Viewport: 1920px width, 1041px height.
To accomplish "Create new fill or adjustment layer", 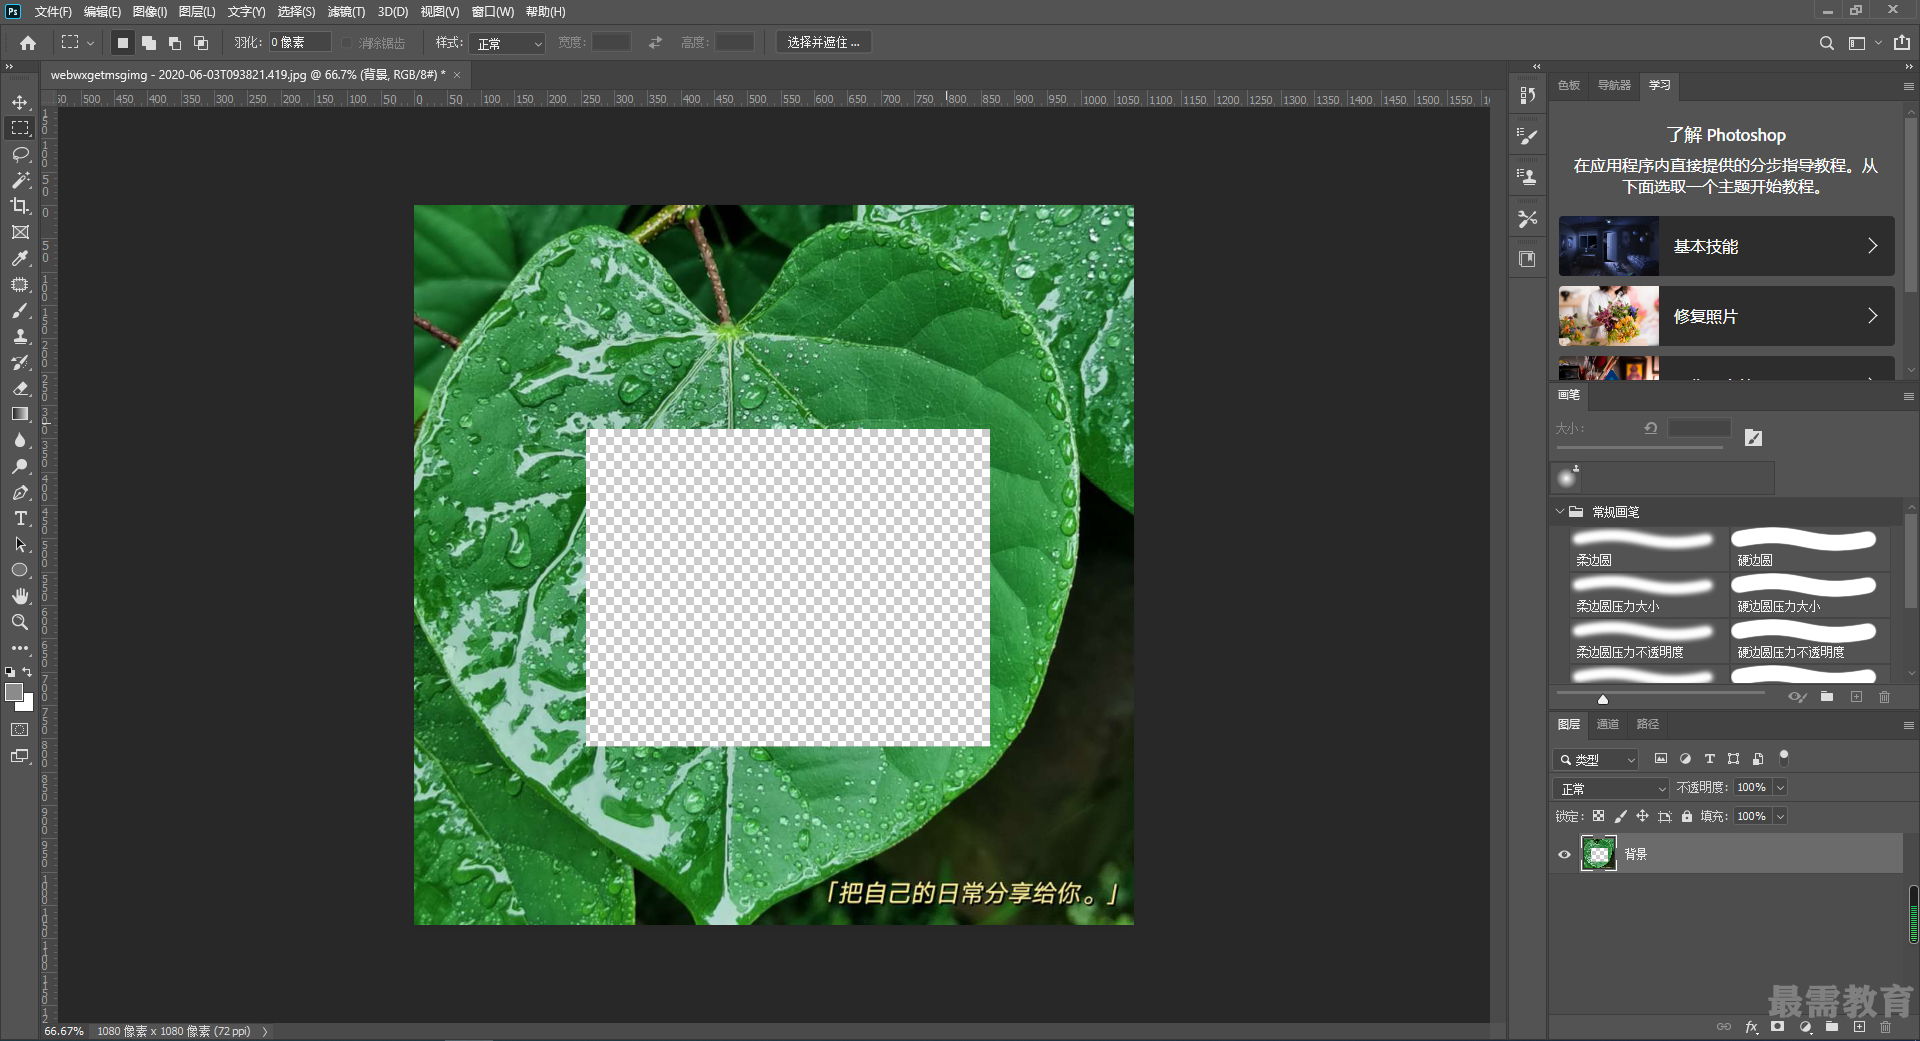I will (1805, 1027).
